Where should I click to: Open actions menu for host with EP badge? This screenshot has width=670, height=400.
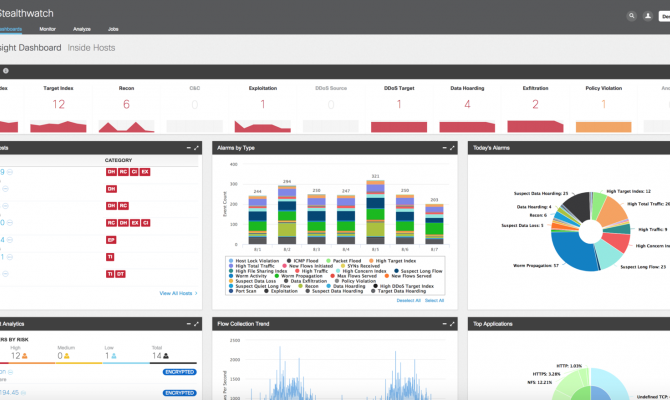(10, 240)
